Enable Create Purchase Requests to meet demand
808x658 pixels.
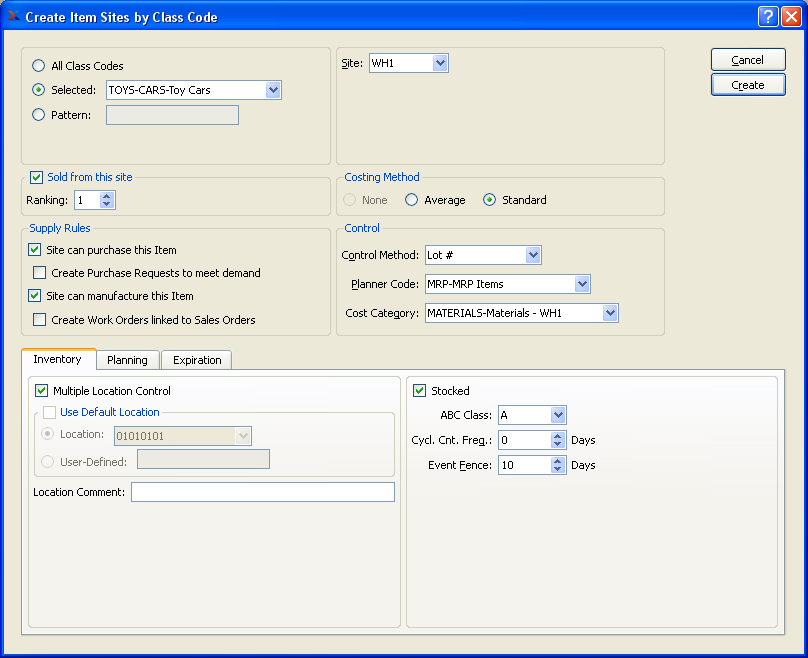point(39,273)
